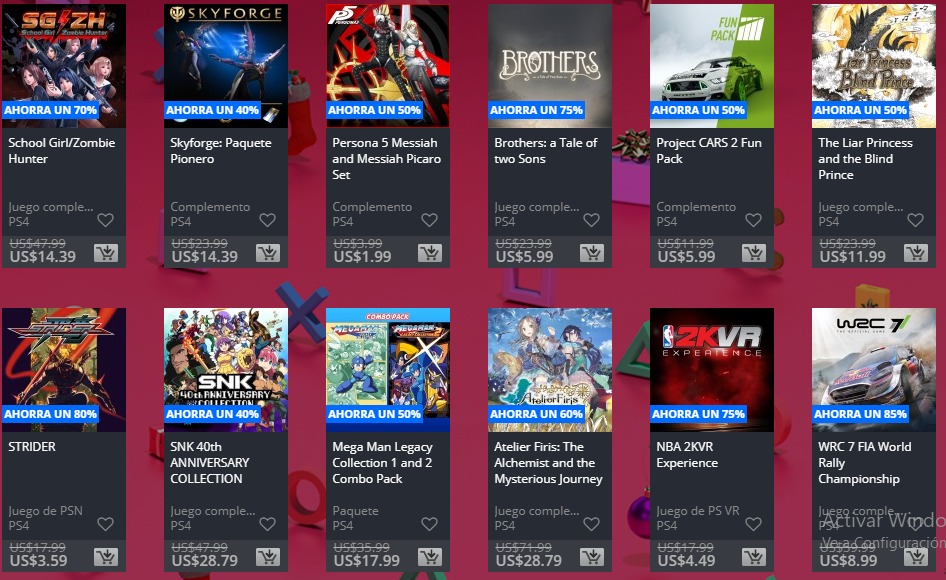Add NBA 2KVR Experience to cart

click(x=754, y=557)
